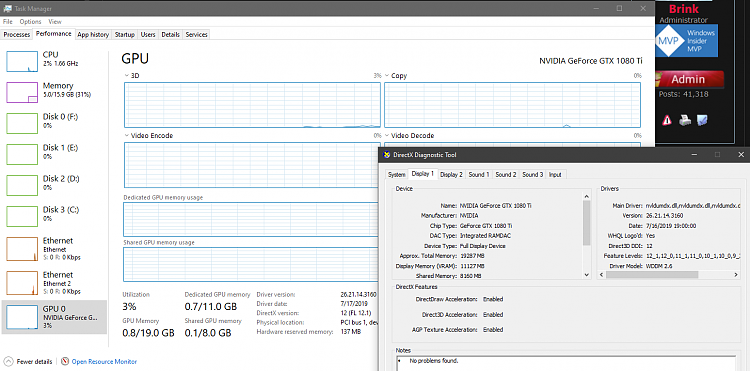Open the Input tab in DirectX tool

click(x=555, y=175)
